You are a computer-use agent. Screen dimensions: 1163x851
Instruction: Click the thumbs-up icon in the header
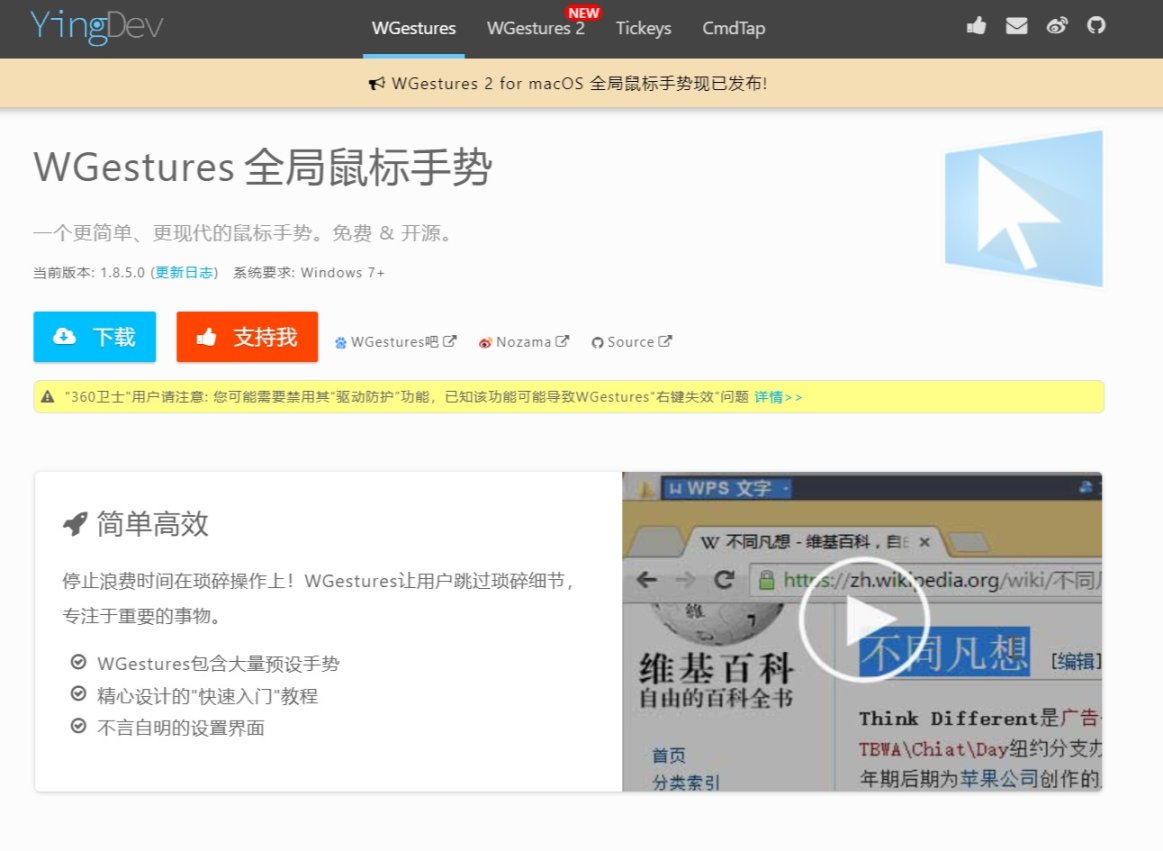pyautogui.click(x=976, y=27)
